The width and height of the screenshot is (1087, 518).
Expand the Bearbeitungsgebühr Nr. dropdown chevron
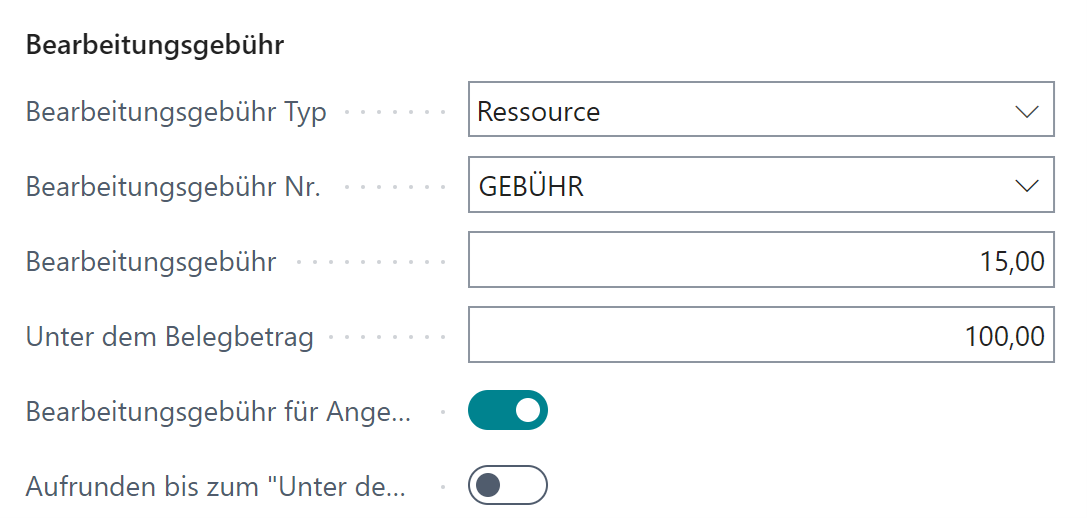pos(1027,186)
